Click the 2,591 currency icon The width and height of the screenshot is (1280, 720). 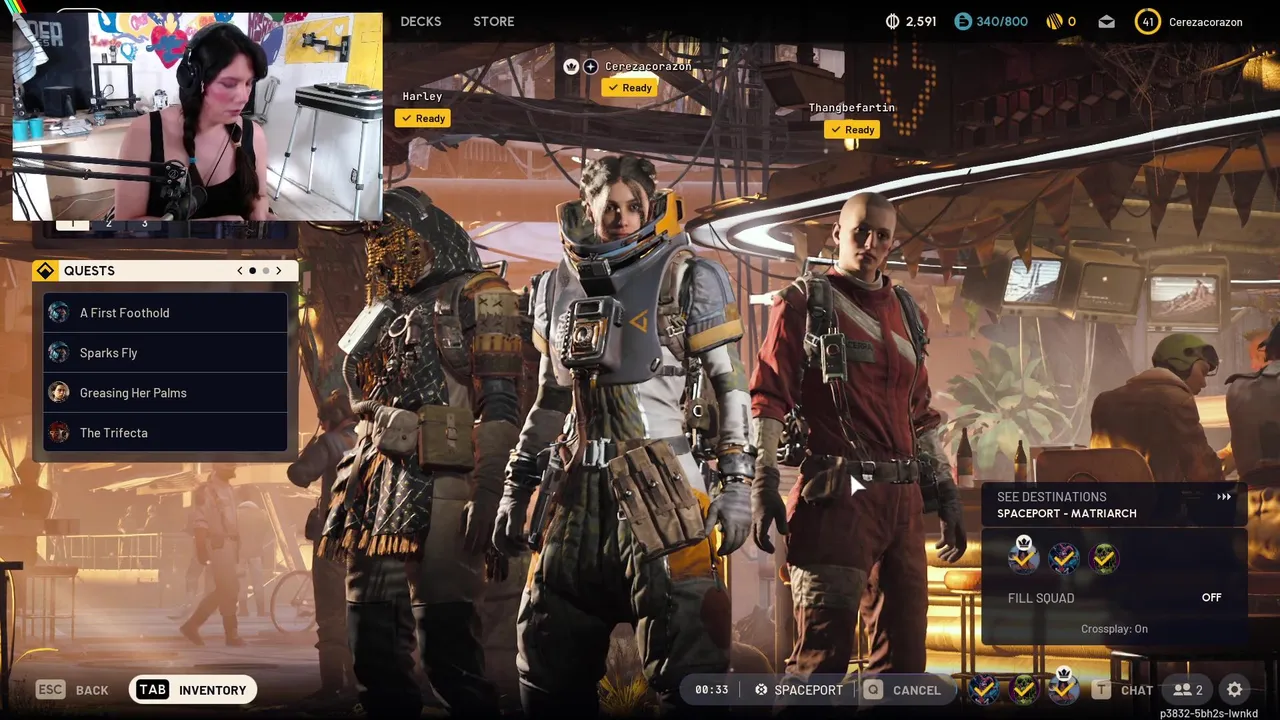coord(893,21)
